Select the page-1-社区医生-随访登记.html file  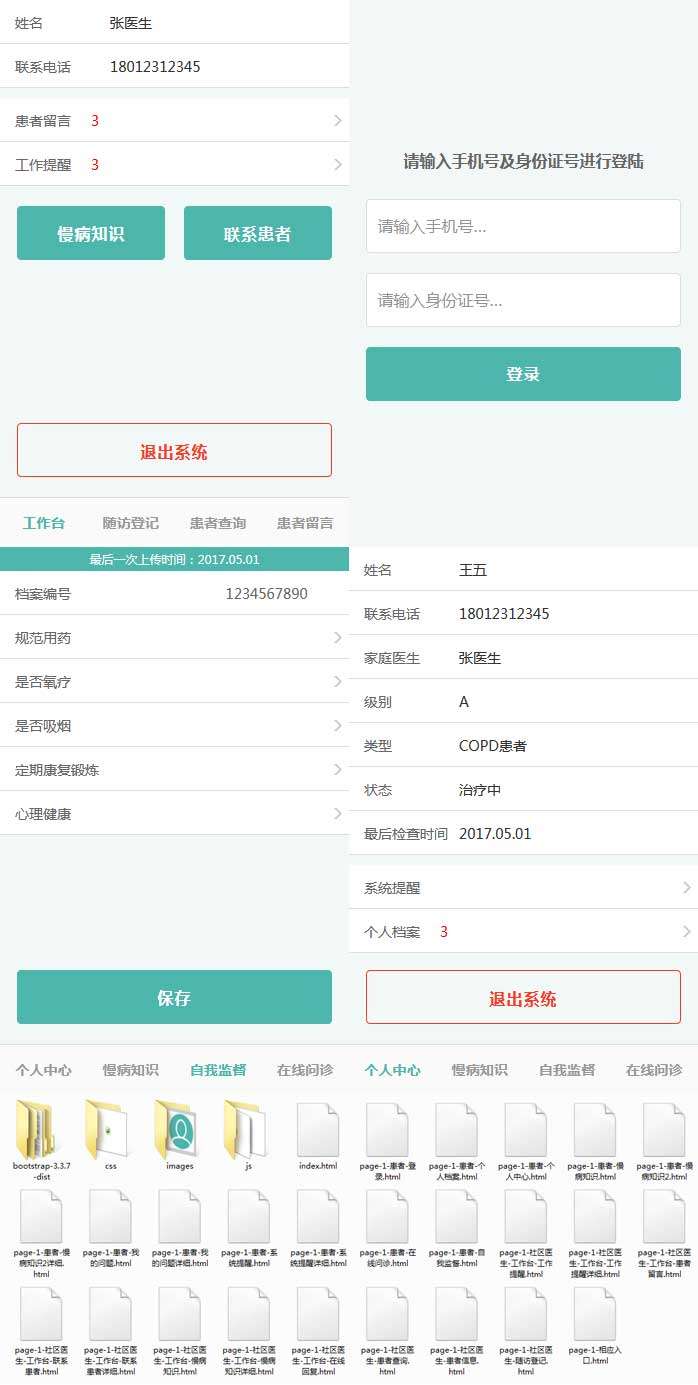(x=526, y=1314)
